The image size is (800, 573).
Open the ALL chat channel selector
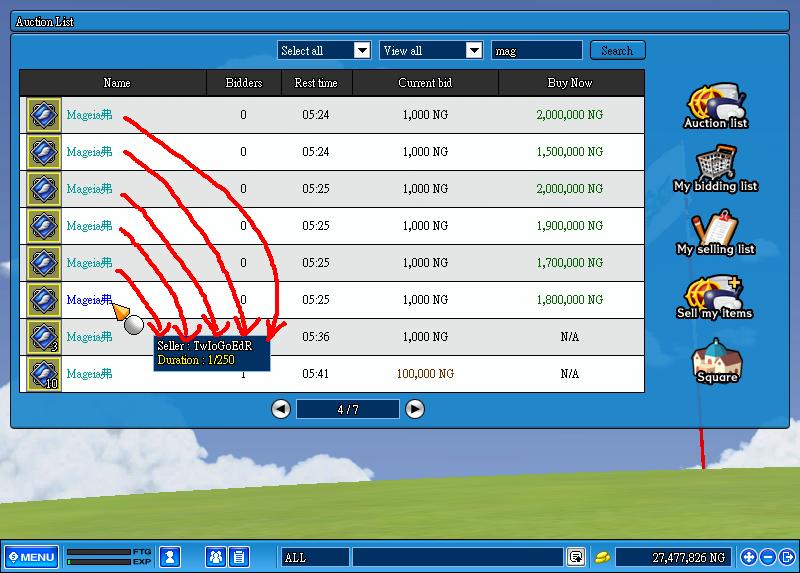pyautogui.click(x=315, y=557)
